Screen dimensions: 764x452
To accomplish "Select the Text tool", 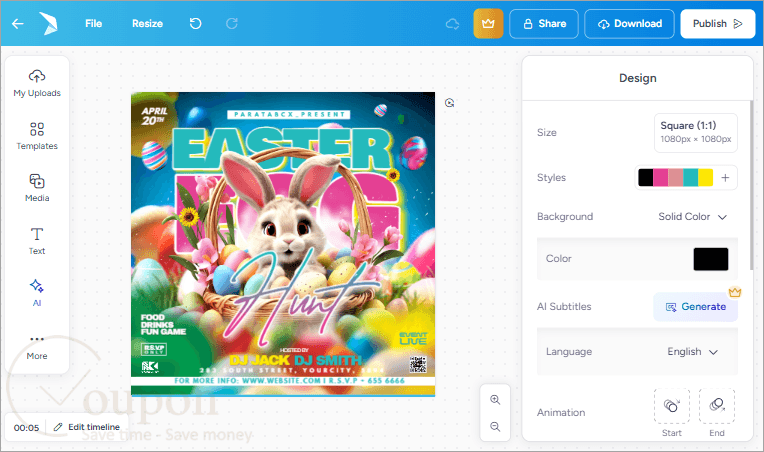I will pyautogui.click(x=37, y=241).
